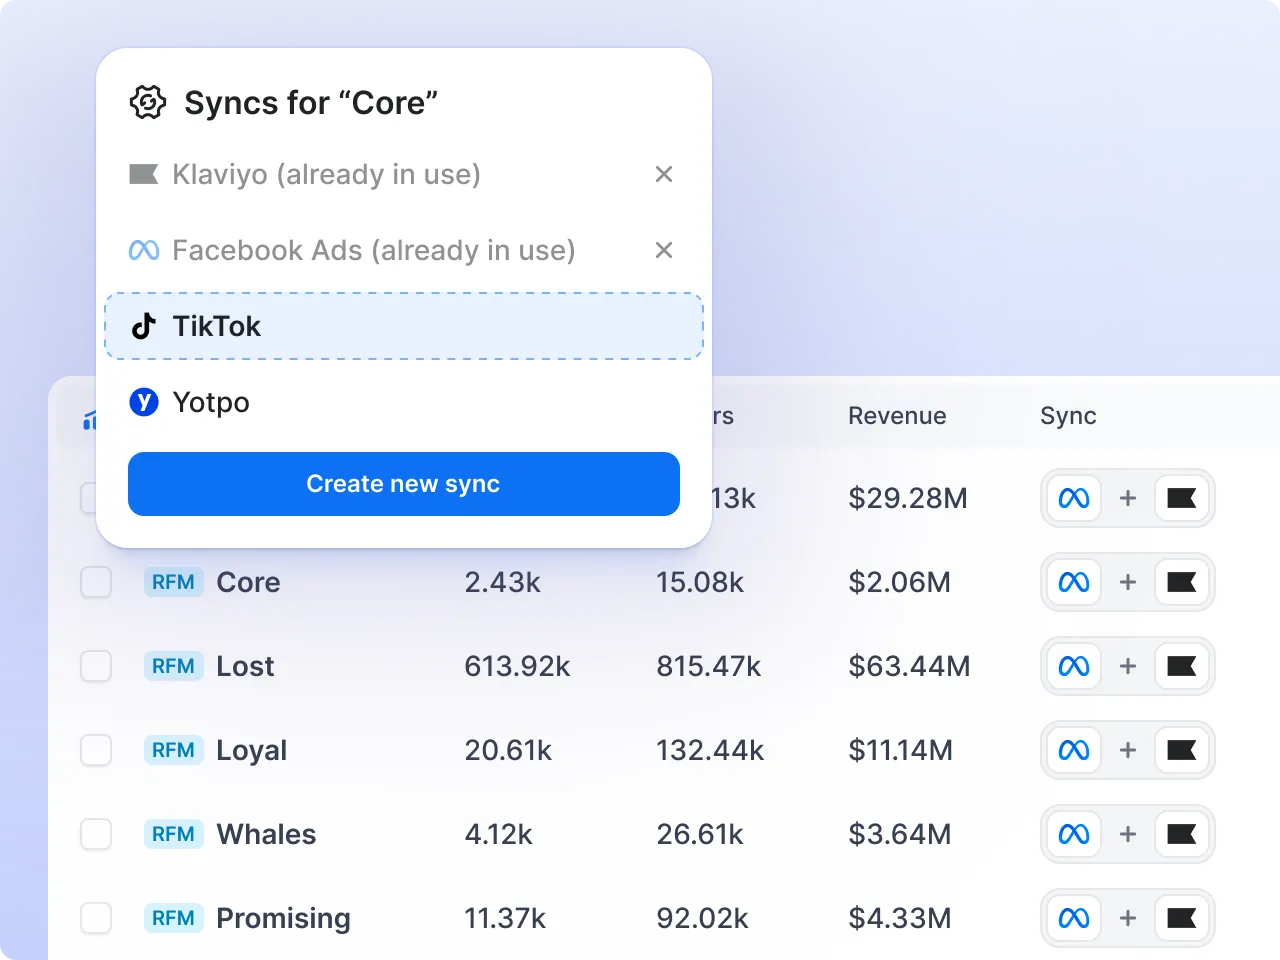
Task: Click Meta sync icon in Lost row
Action: coord(1074,666)
